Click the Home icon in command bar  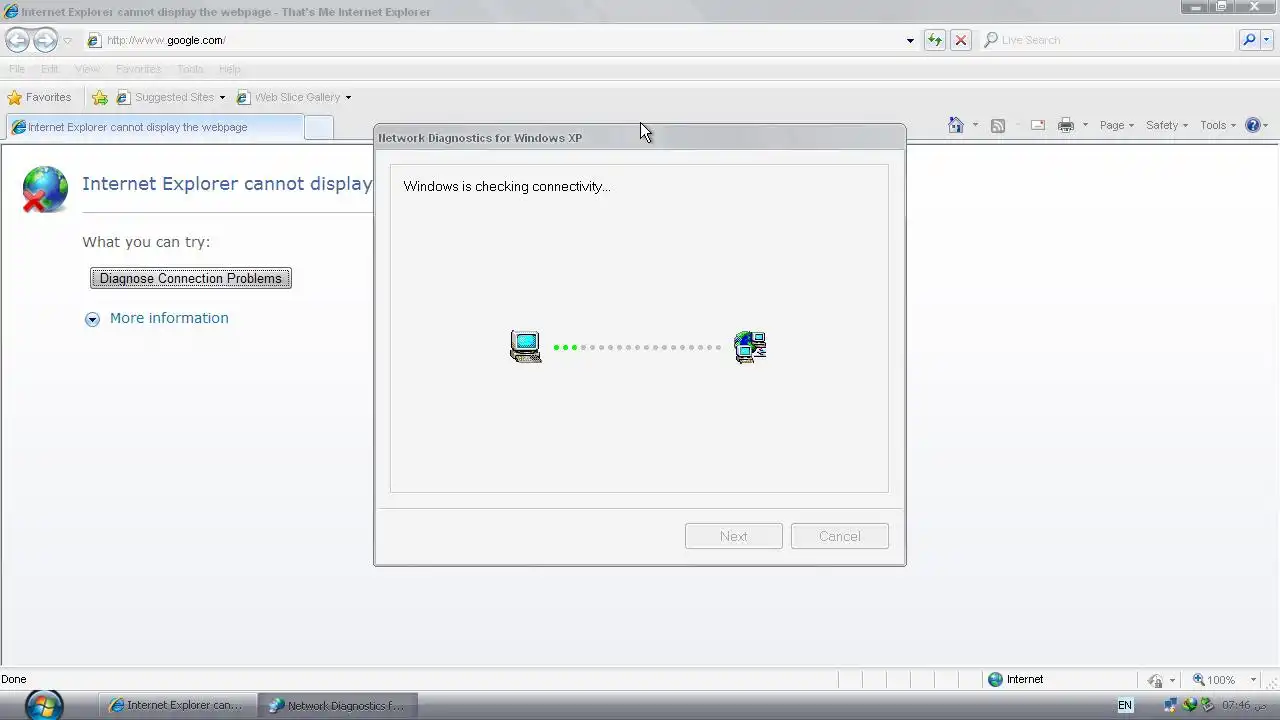tap(956, 125)
